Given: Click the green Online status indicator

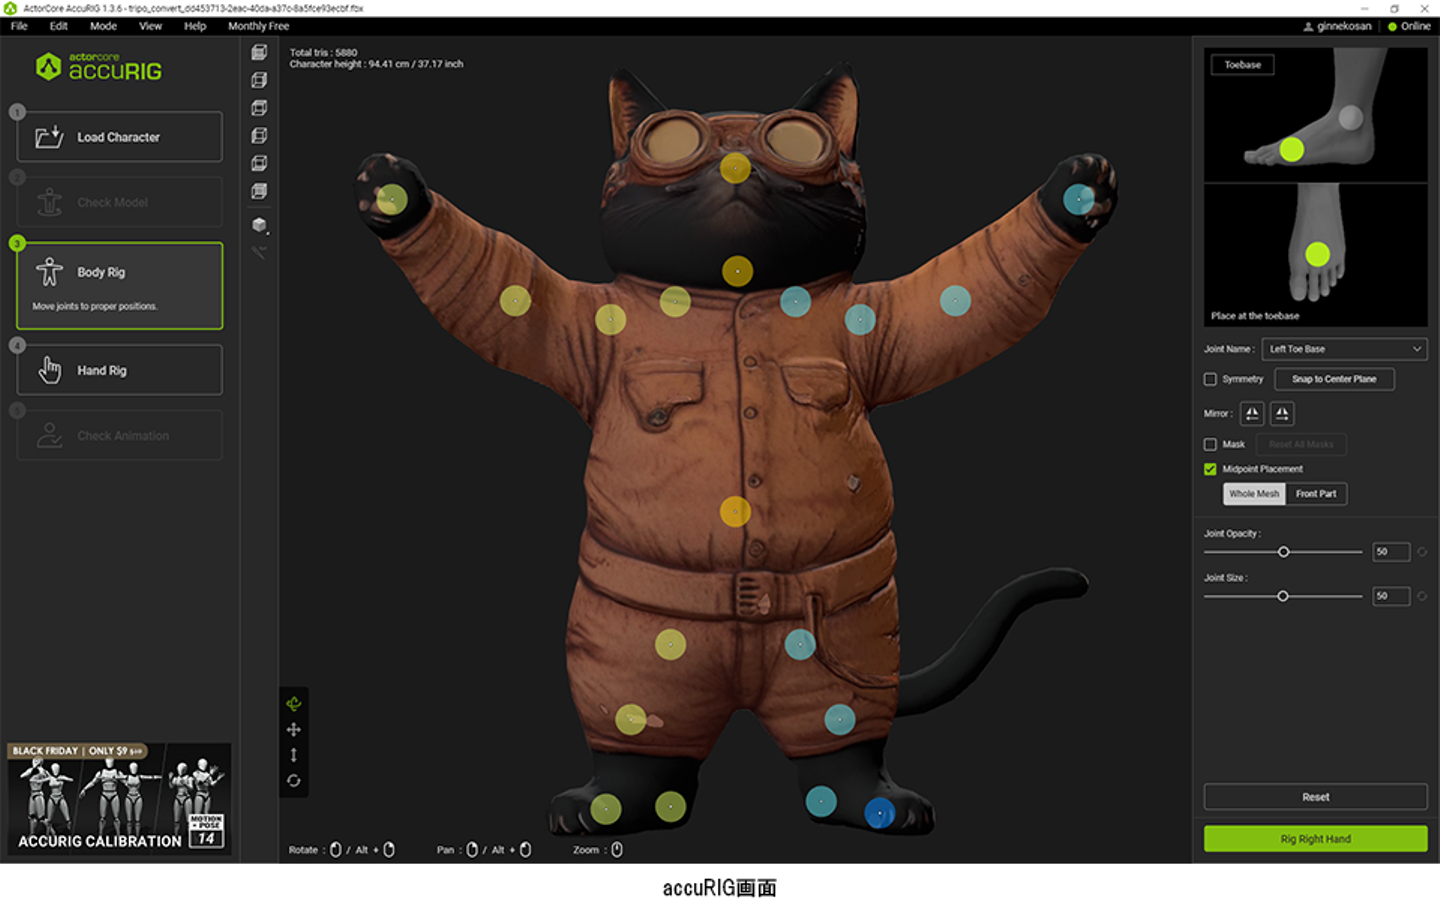Looking at the screenshot, I should [x=1392, y=27].
